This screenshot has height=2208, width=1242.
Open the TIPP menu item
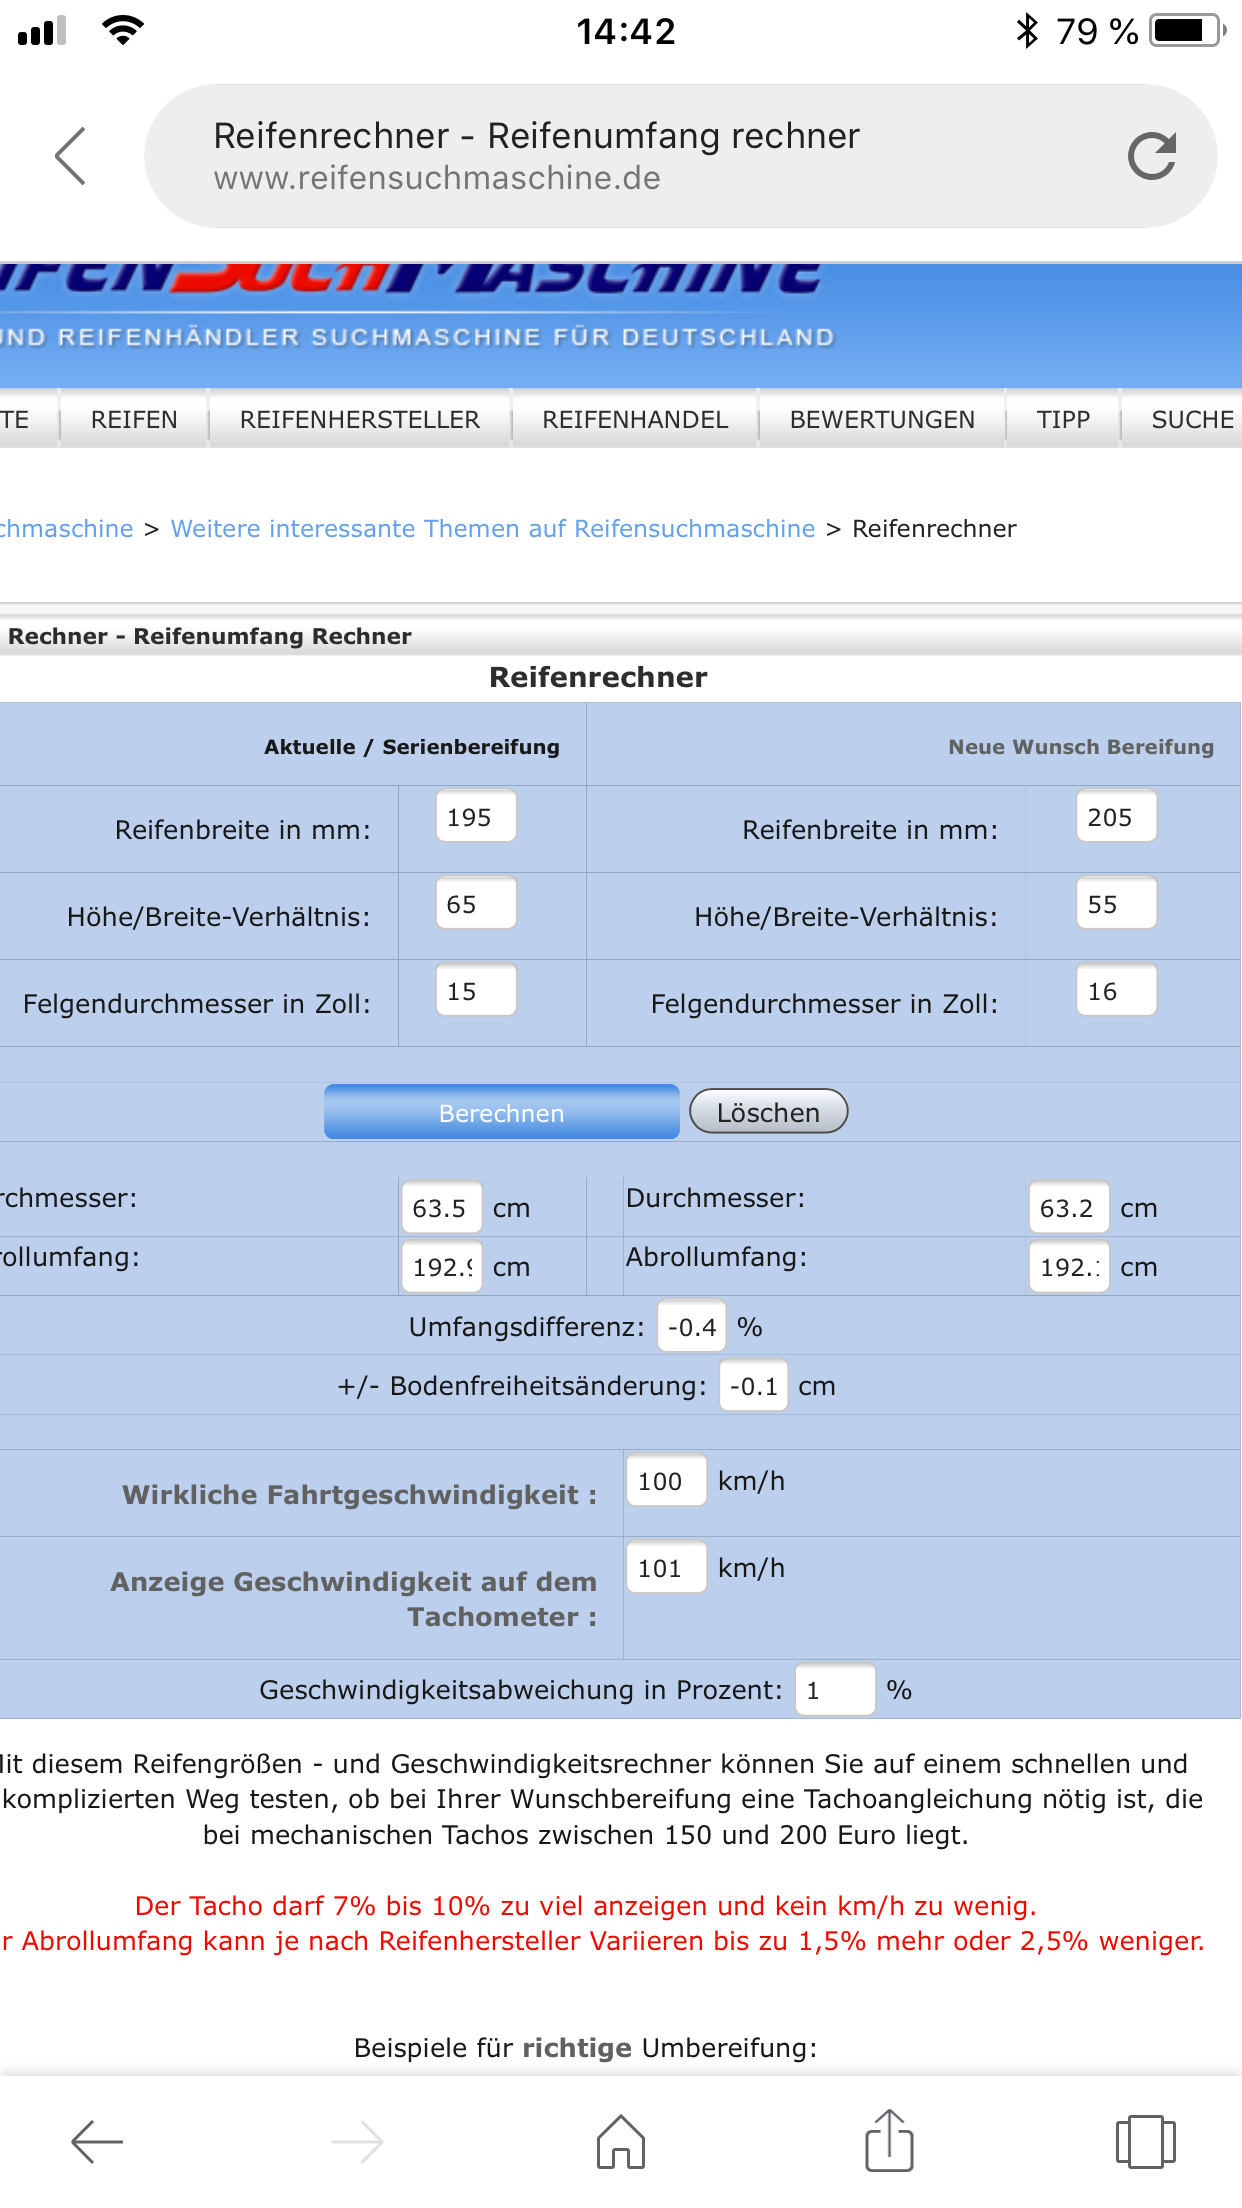pyautogui.click(x=1063, y=419)
